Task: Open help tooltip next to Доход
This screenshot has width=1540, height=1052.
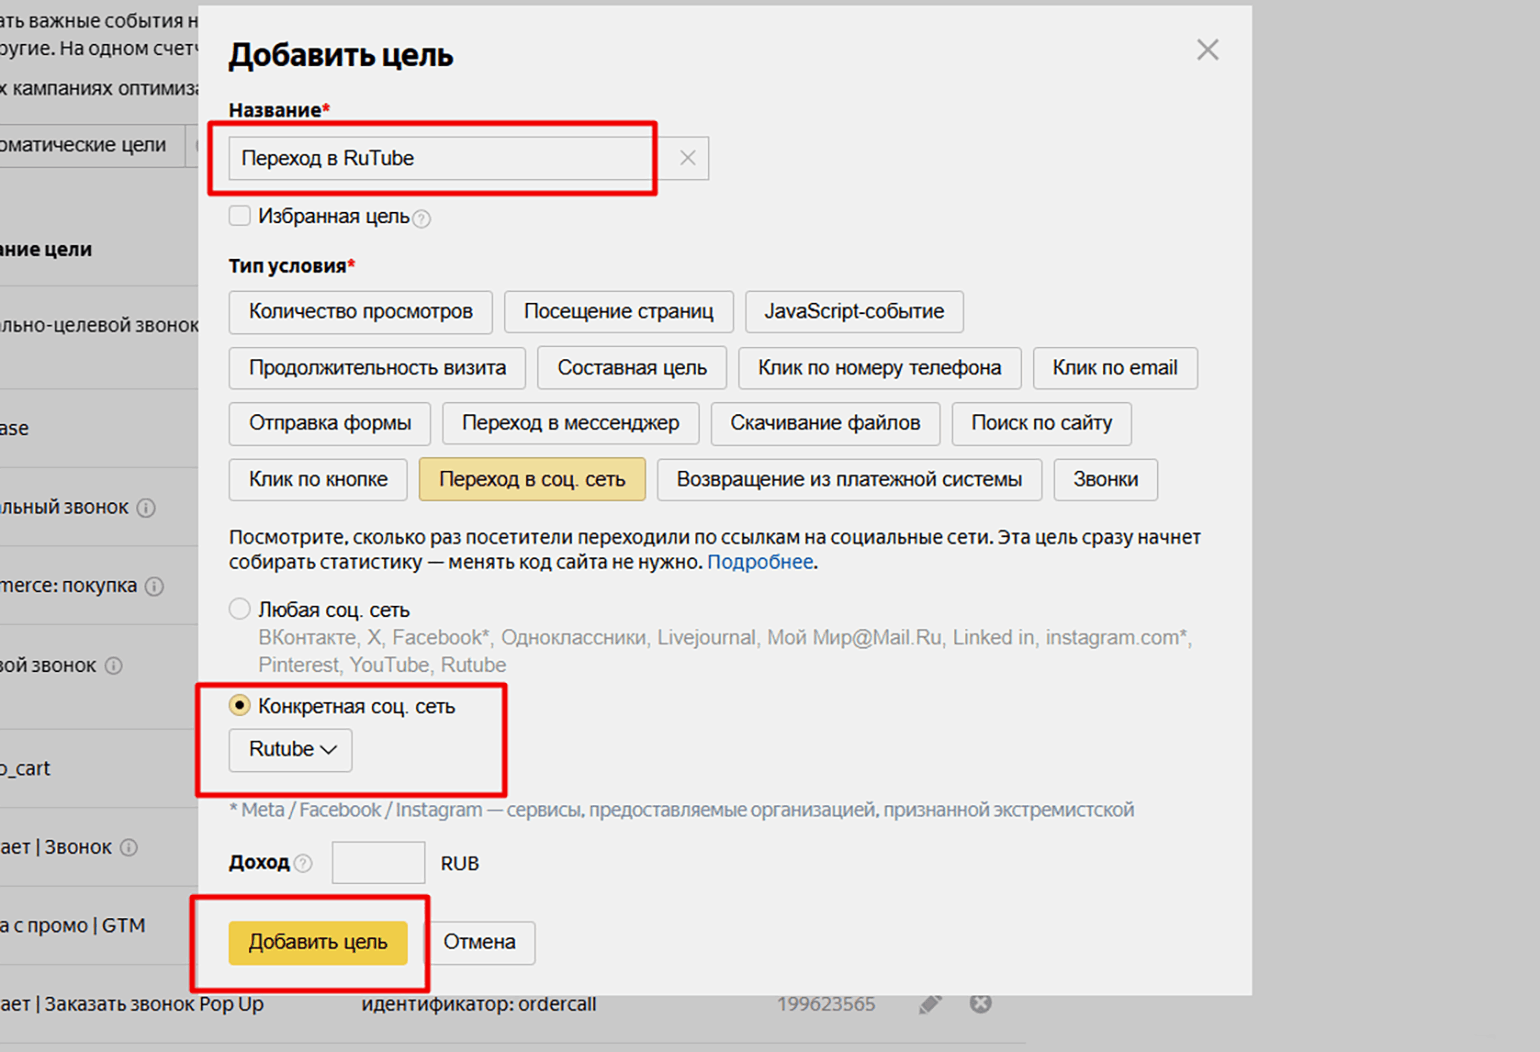Action: [x=303, y=863]
